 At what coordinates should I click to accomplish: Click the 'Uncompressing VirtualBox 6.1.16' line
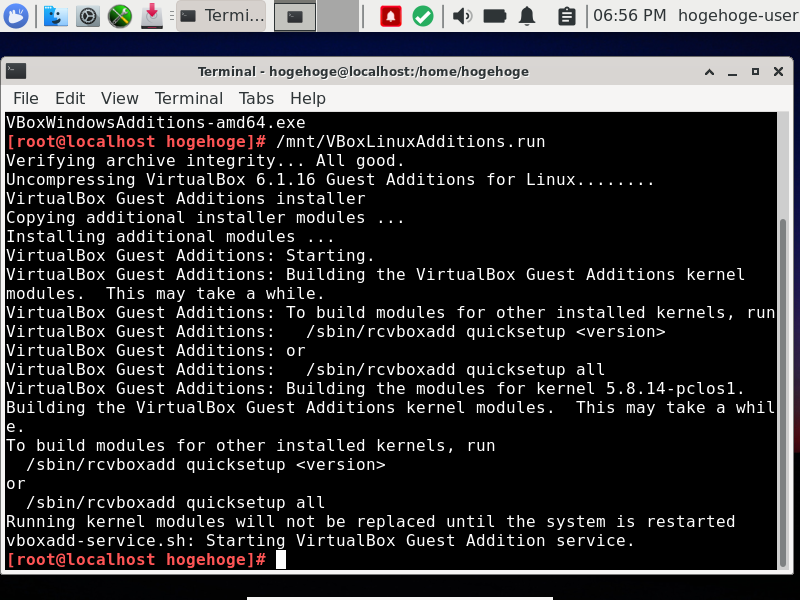[x=330, y=180]
